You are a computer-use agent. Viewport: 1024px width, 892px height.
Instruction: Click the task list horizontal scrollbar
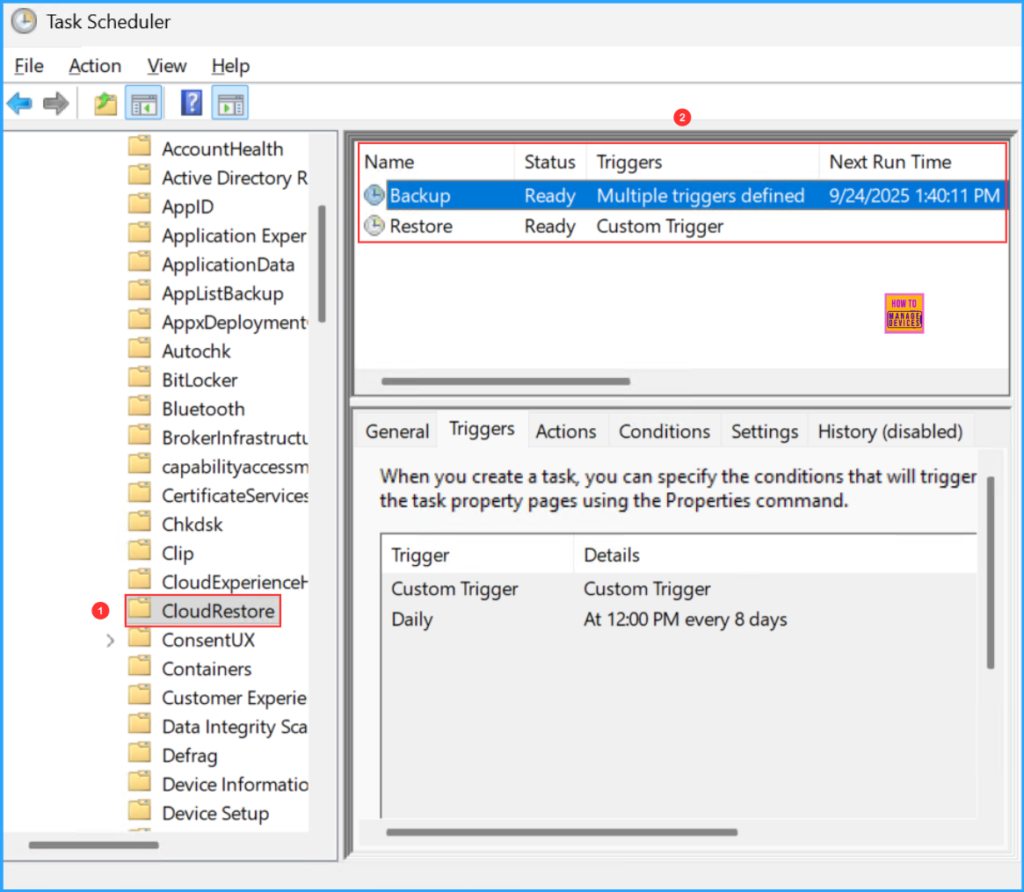505,381
